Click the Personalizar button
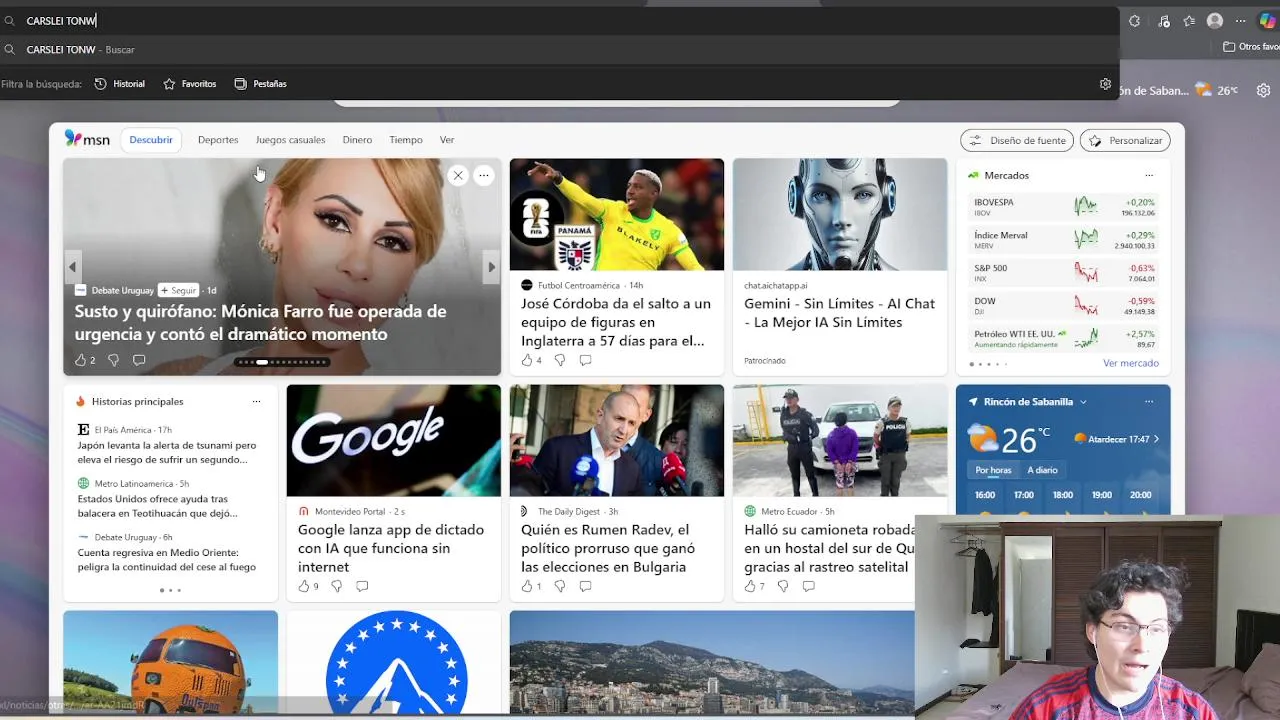1280x720 pixels. pos(1125,140)
